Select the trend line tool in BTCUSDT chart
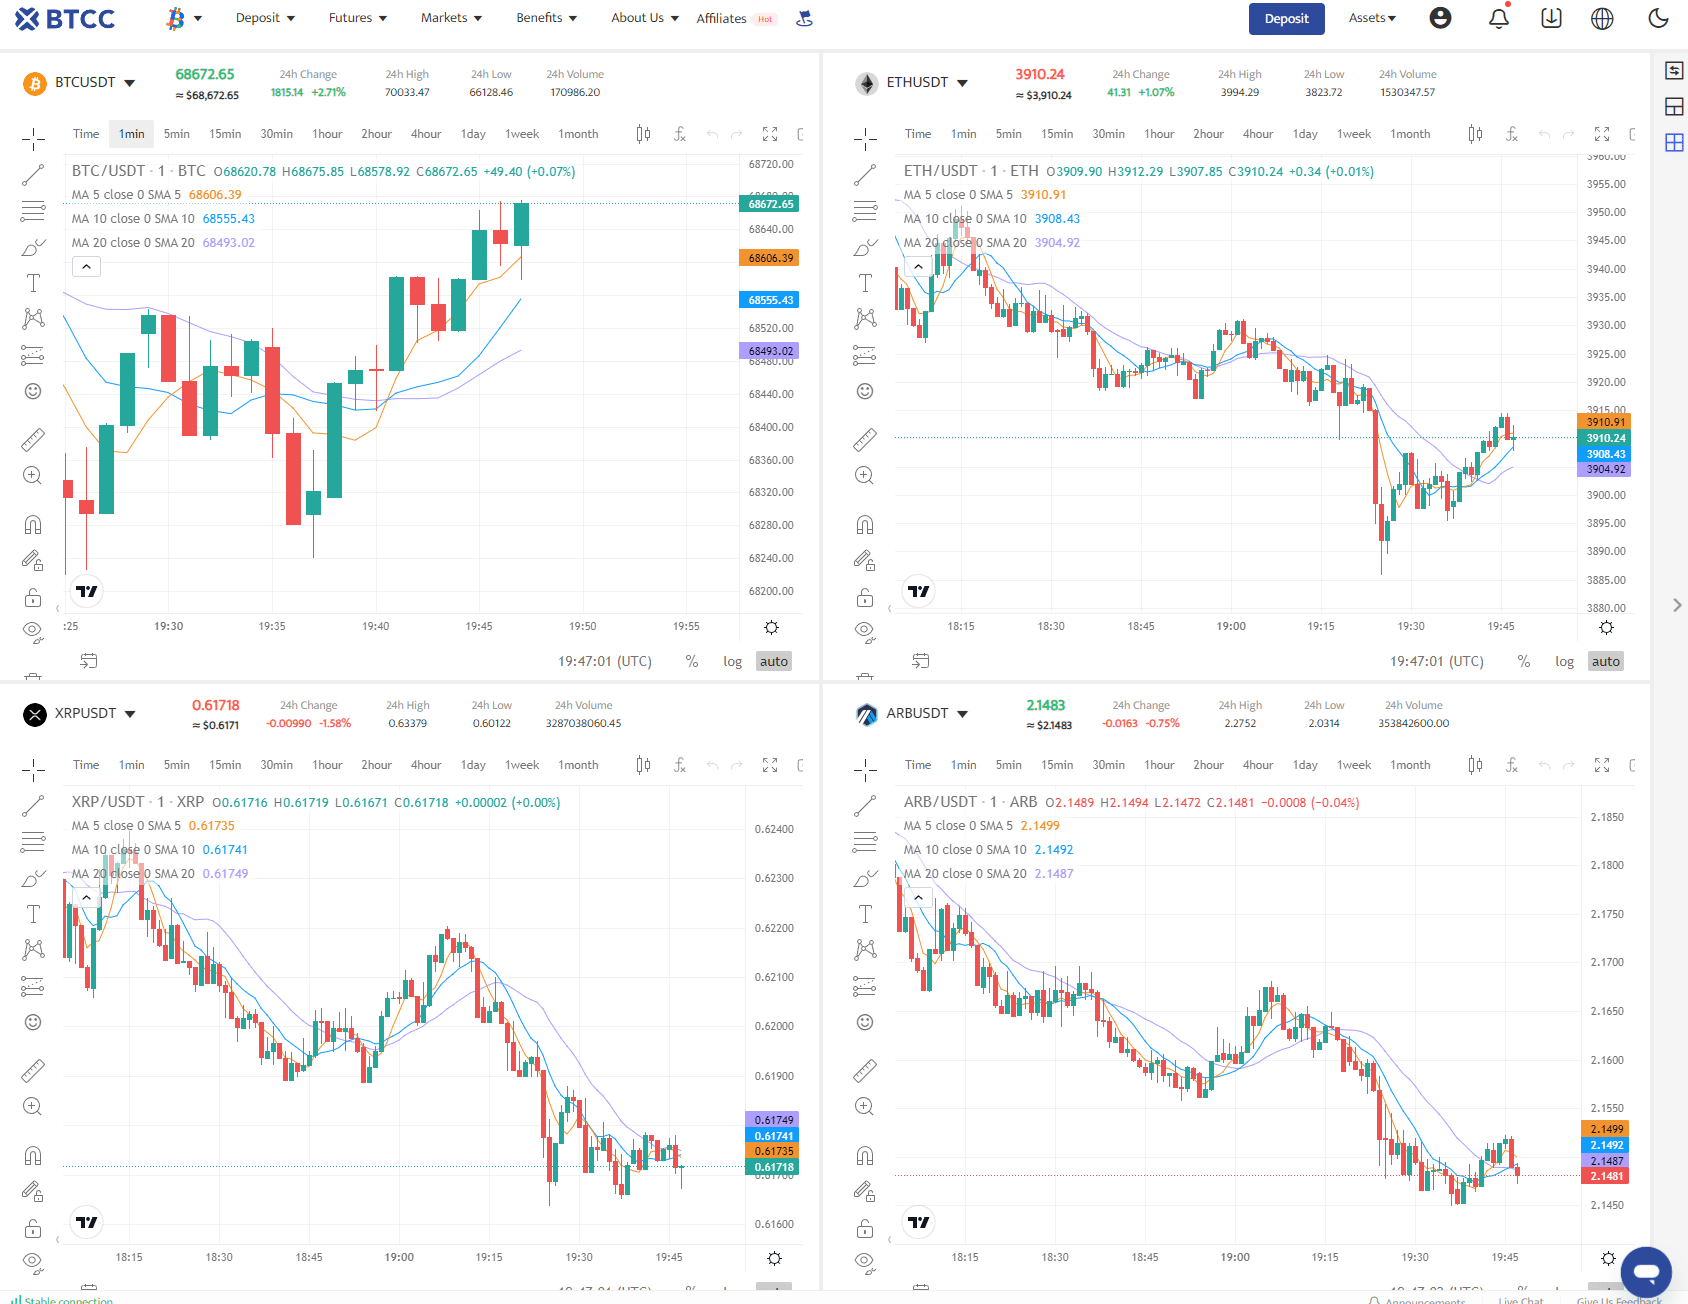The width and height of the screenshot is (1688, 1304). (x=33, y=175)
